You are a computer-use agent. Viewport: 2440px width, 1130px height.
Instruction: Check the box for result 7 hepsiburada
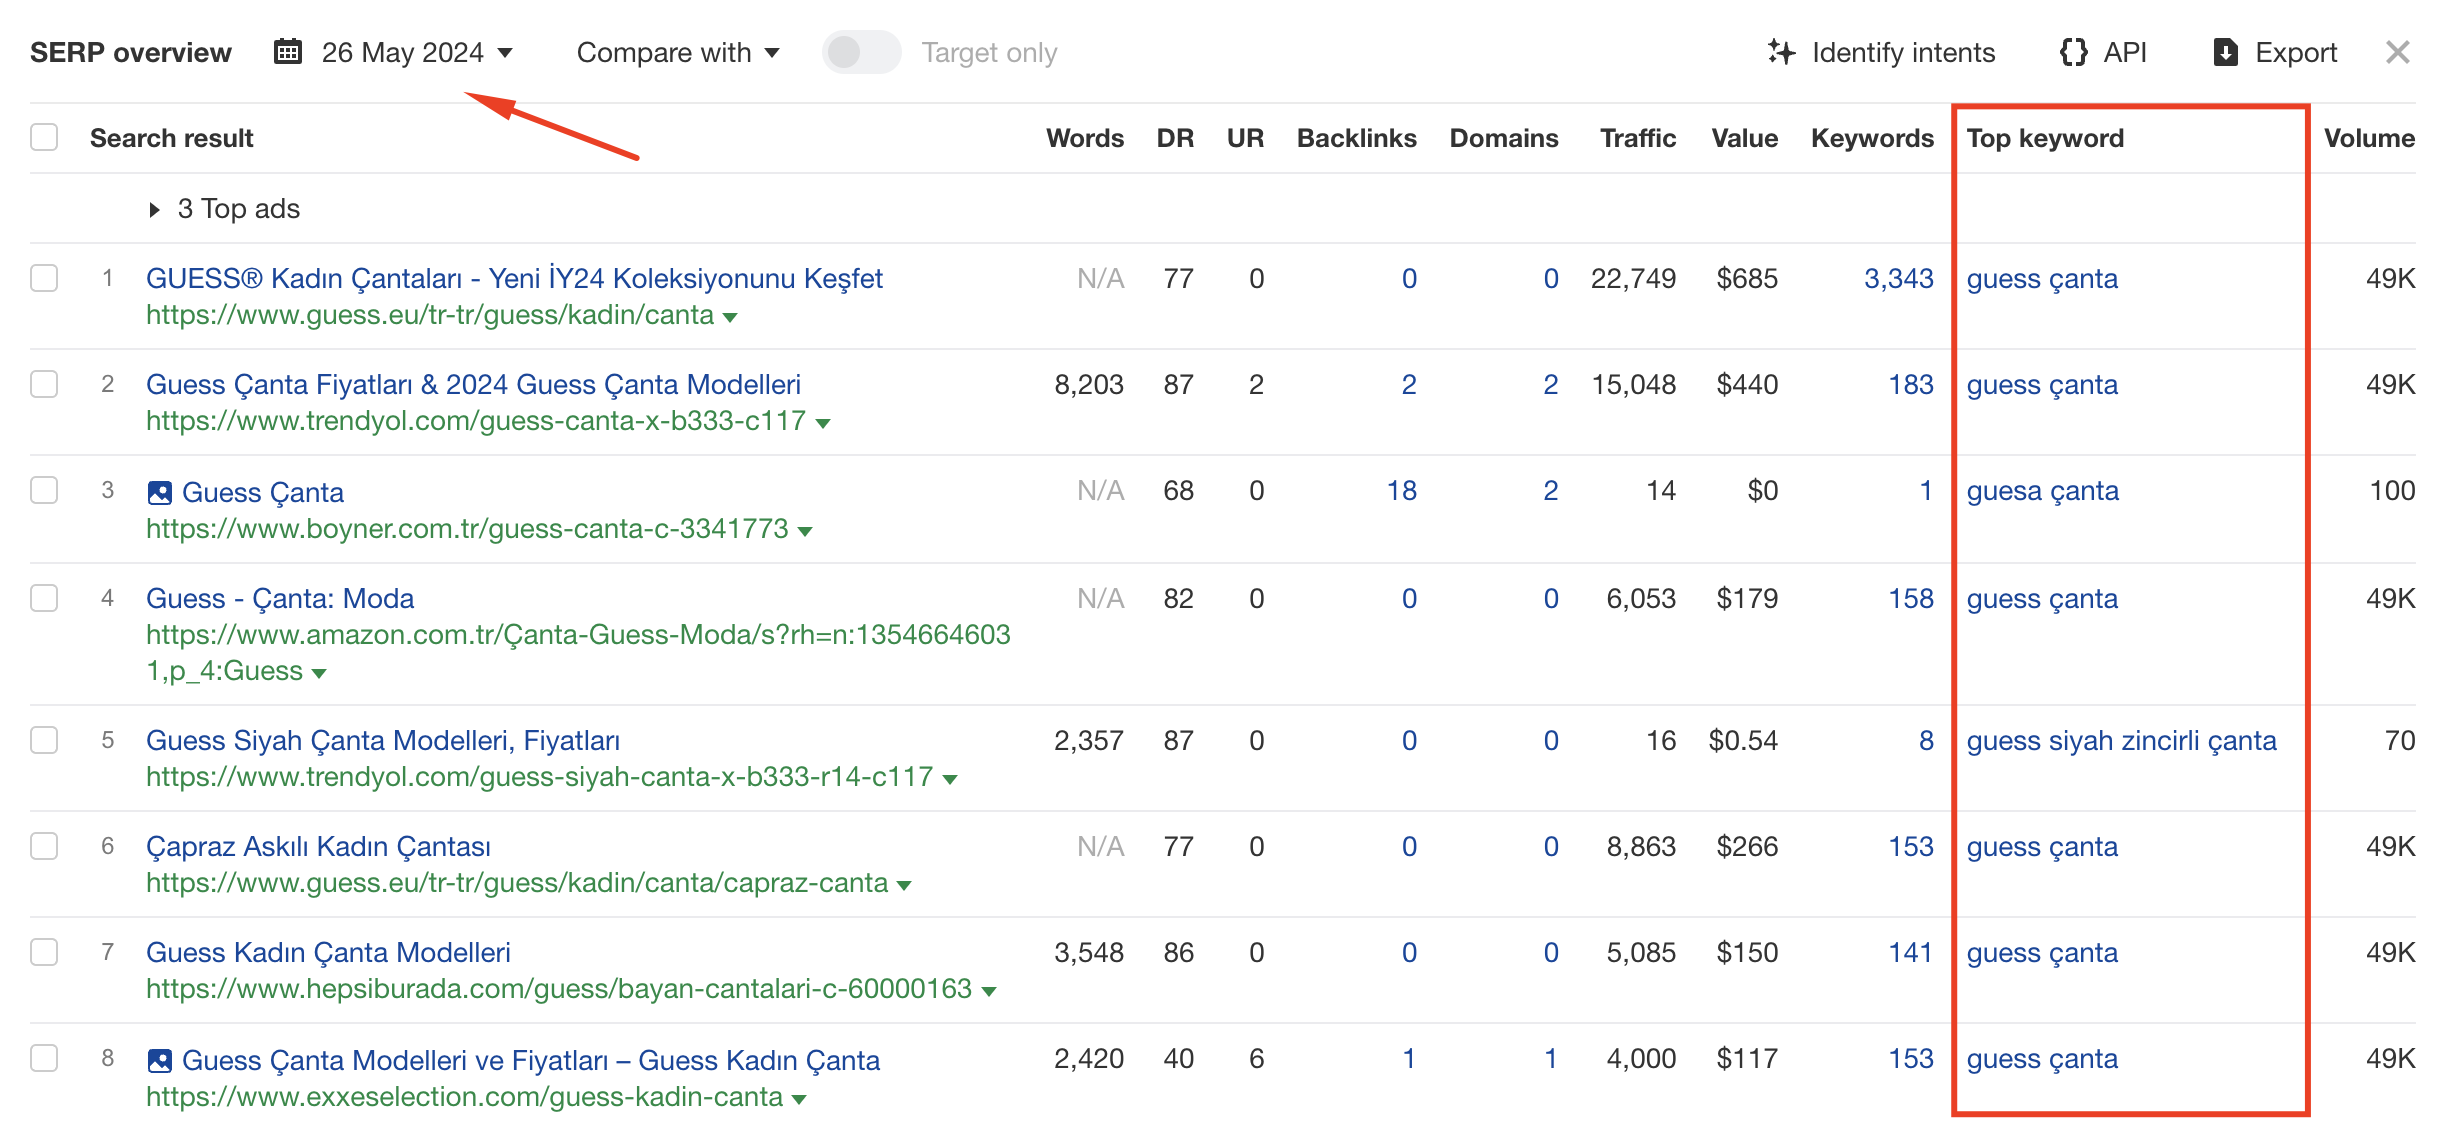pos(44,952)
